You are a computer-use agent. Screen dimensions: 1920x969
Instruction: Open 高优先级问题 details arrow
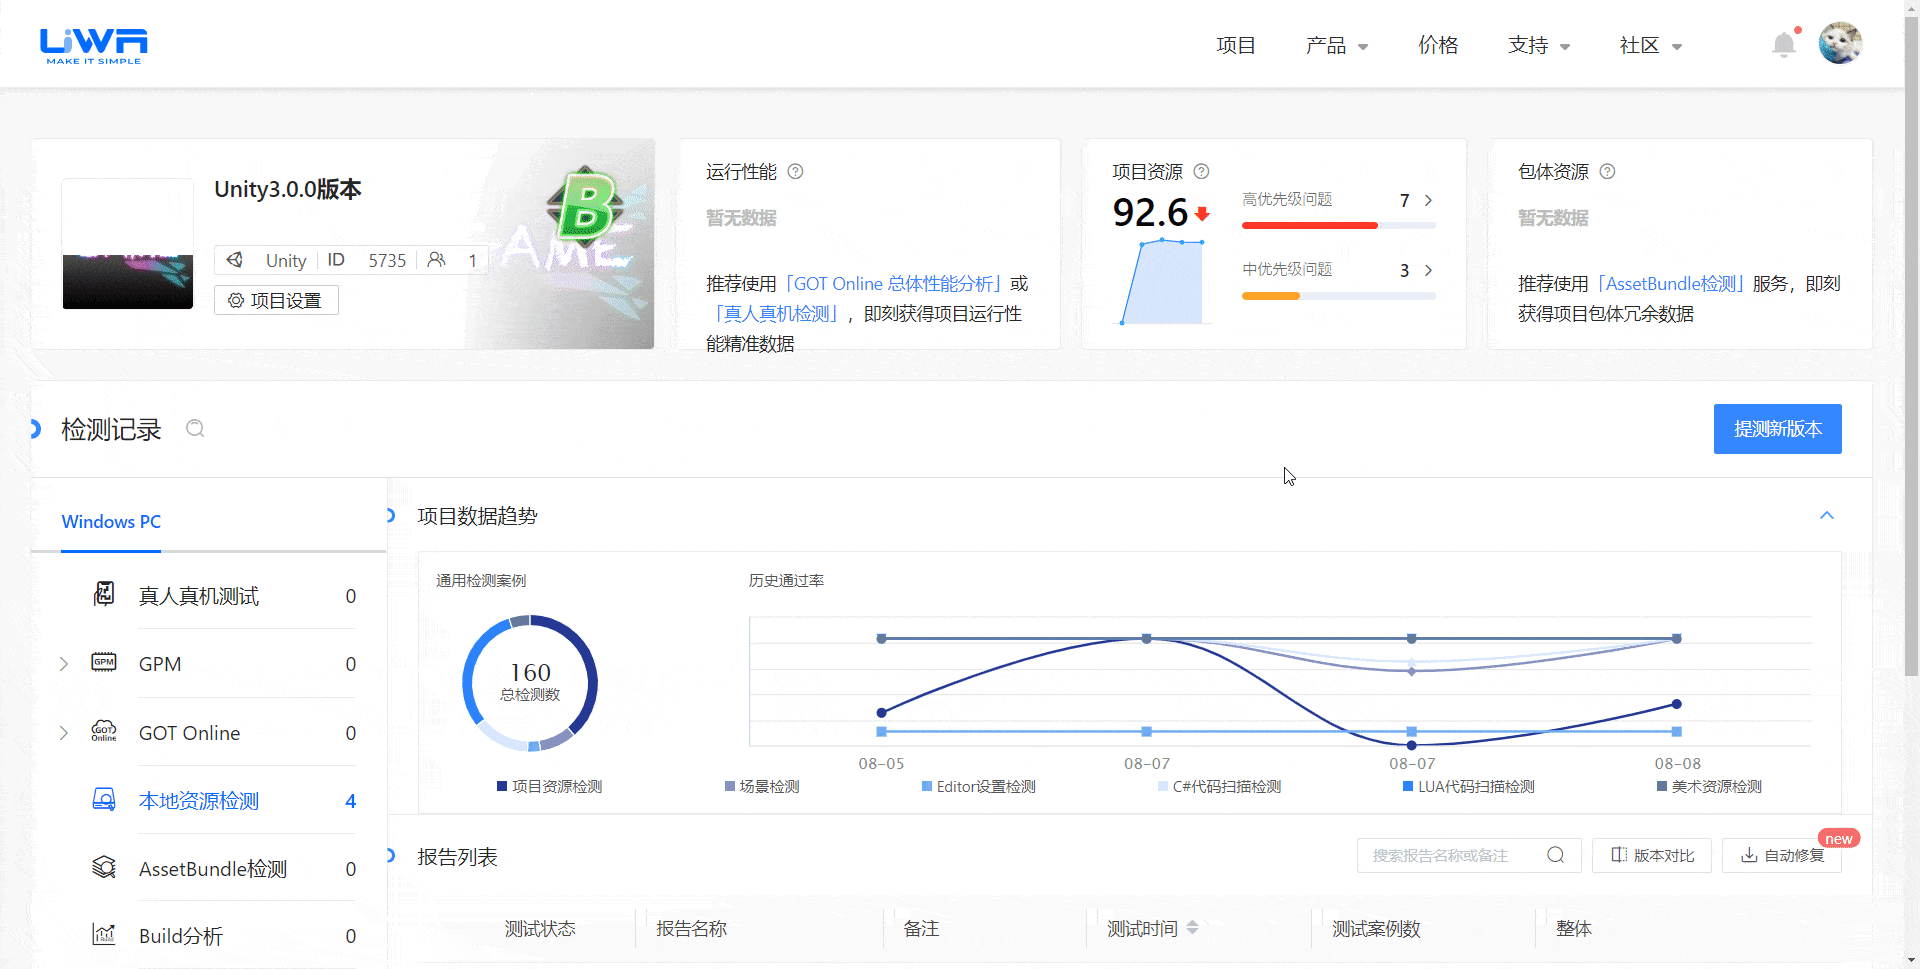(x=1428, y=200)
